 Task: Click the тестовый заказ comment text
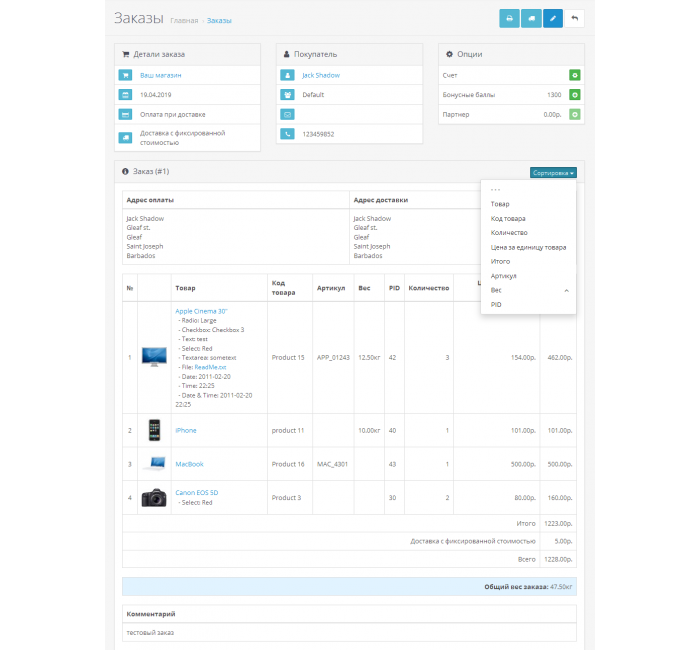(150, 633)
